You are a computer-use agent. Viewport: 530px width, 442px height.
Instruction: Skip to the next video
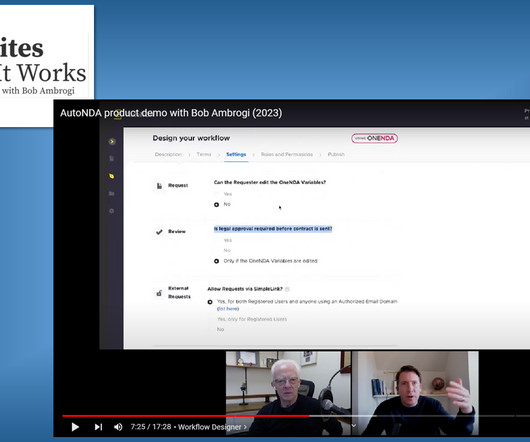98,427
